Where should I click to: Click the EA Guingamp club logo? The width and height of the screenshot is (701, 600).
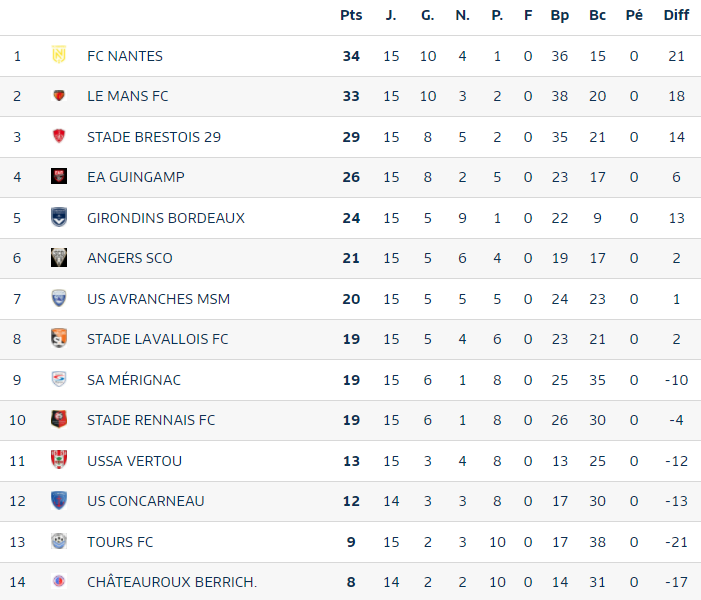pos(59,176)
